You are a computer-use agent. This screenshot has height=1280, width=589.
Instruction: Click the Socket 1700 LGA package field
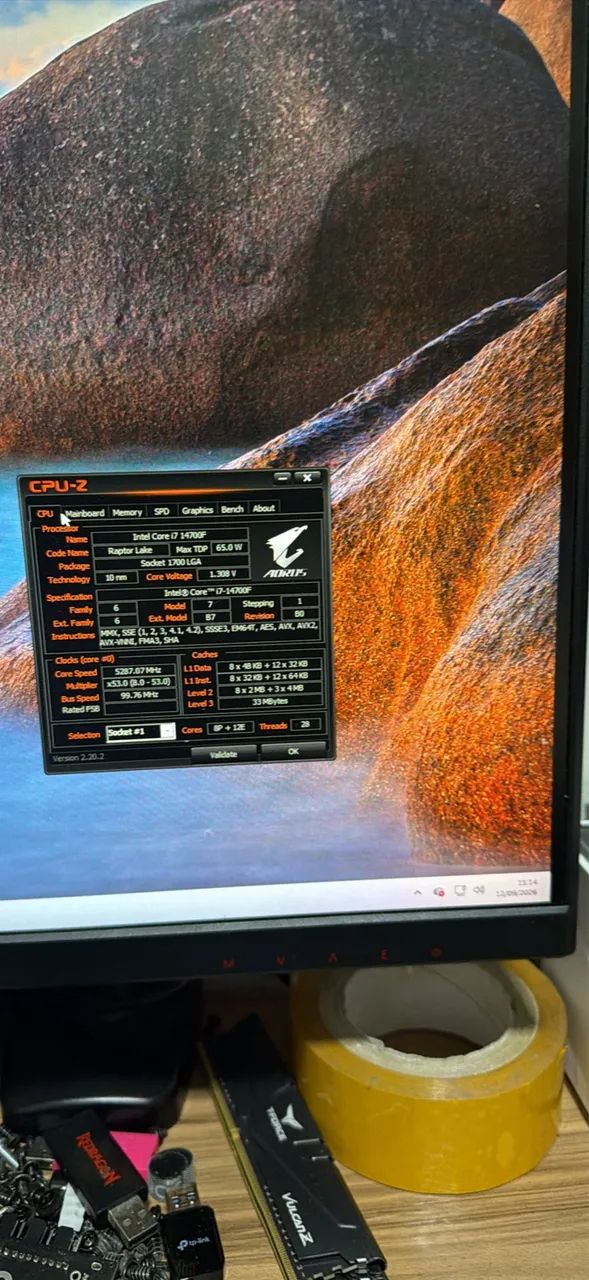pos(171,563)
